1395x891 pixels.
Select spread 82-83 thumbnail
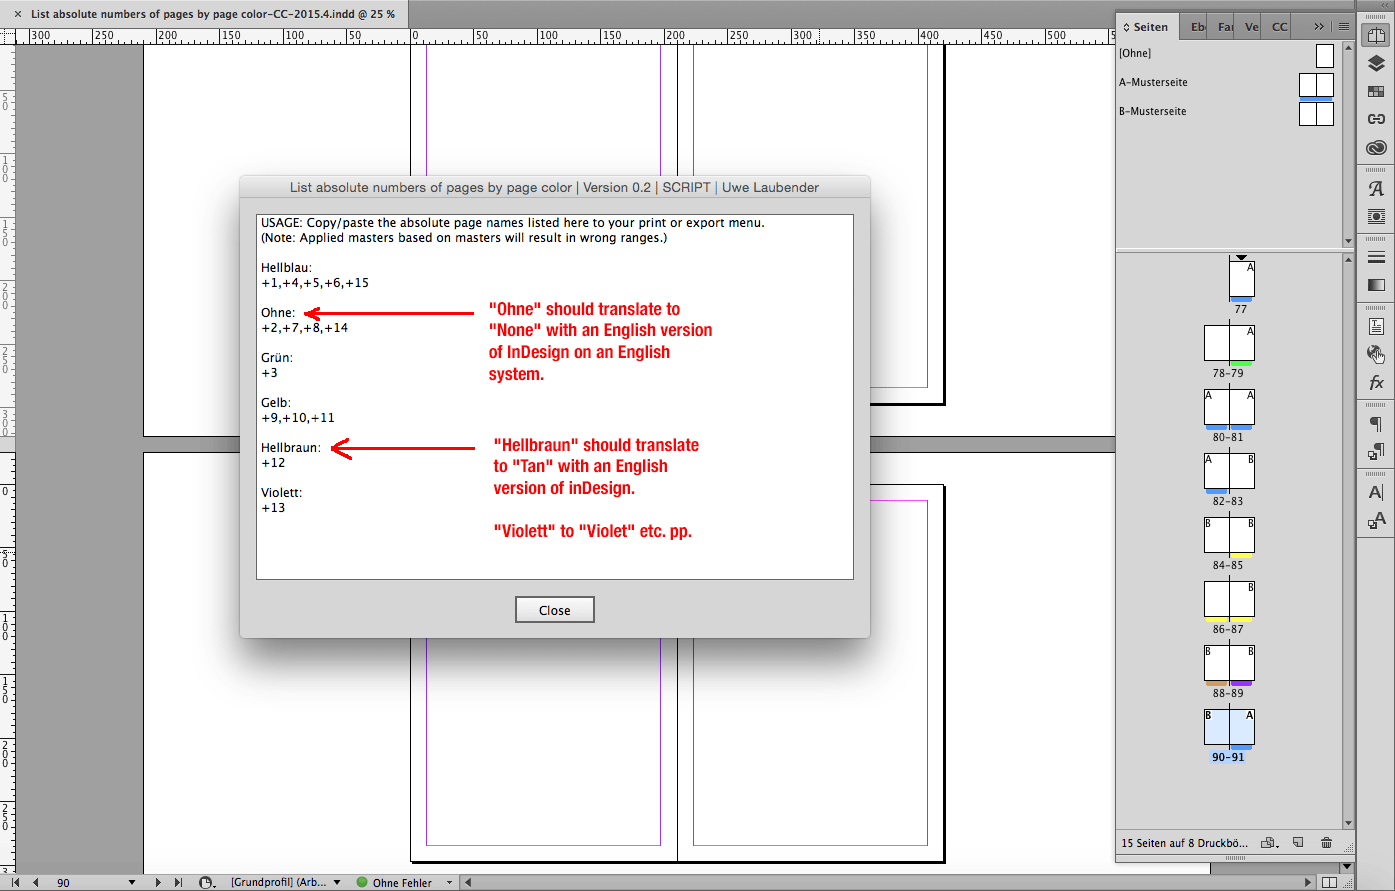[x=1229, y=471]
